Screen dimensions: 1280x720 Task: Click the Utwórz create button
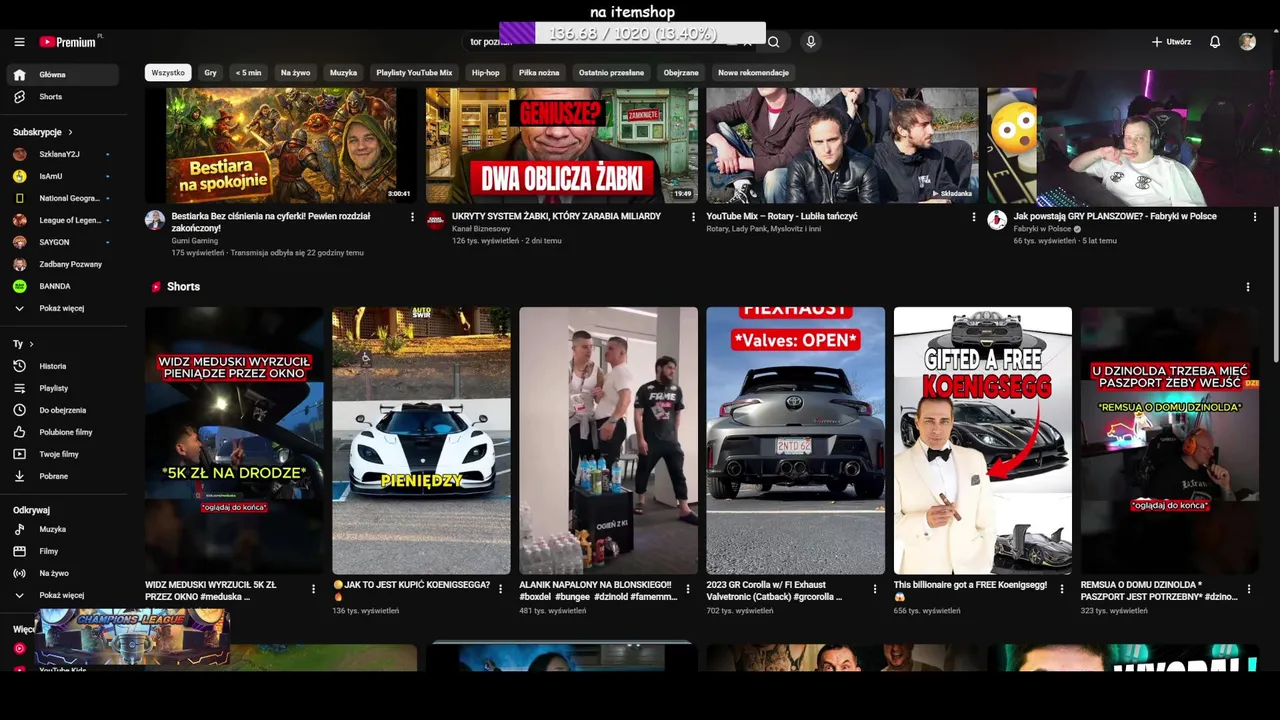click(x=1171, y=42)
